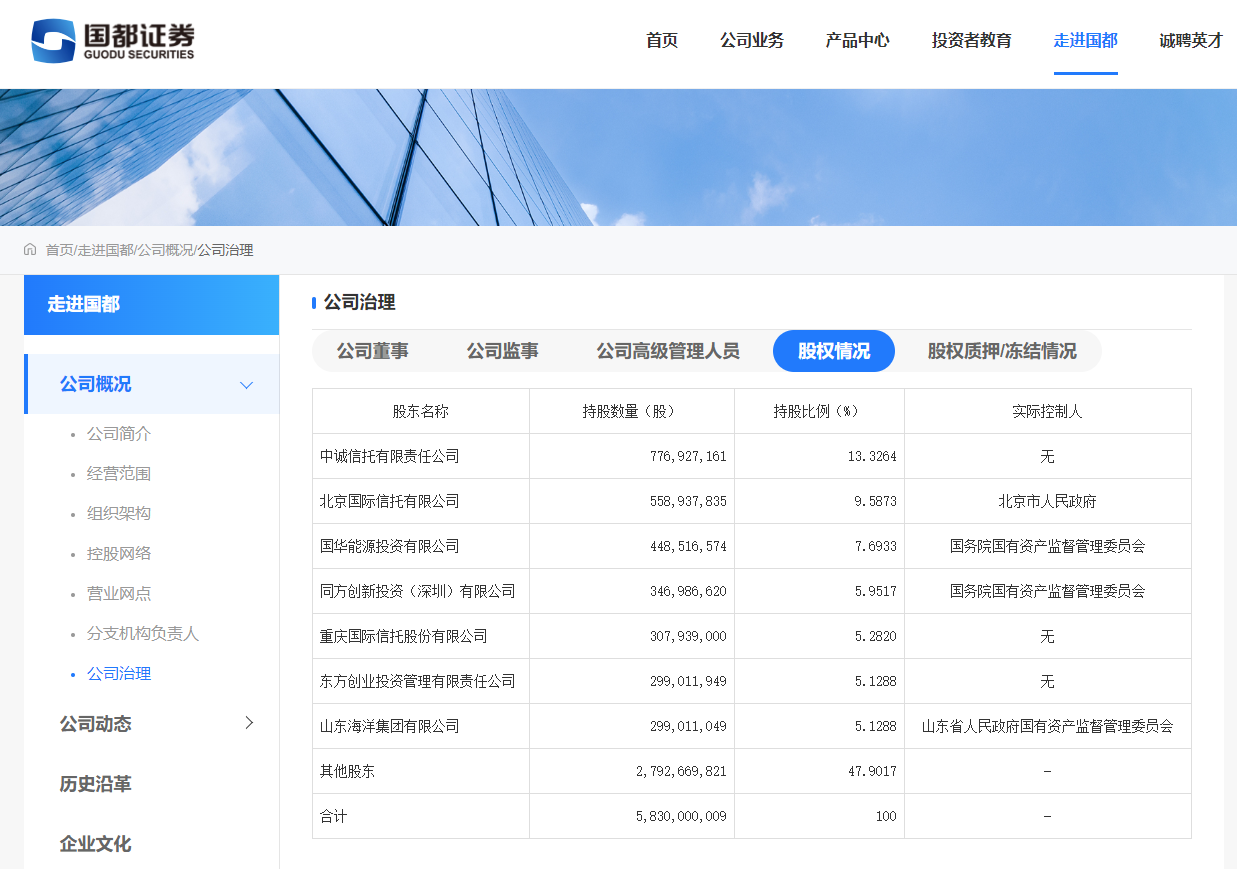
Task: Click 北京市人民政府 controller cell
Action: point(1047,501)
